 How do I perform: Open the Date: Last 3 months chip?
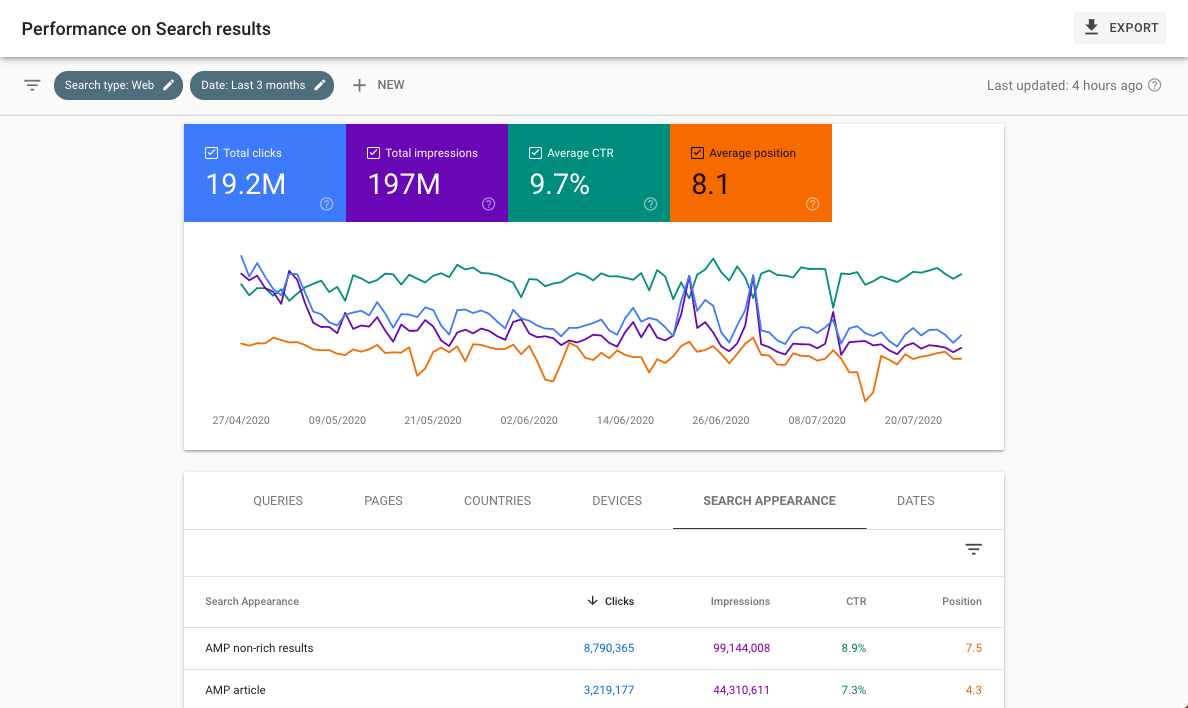pos(255,85)
